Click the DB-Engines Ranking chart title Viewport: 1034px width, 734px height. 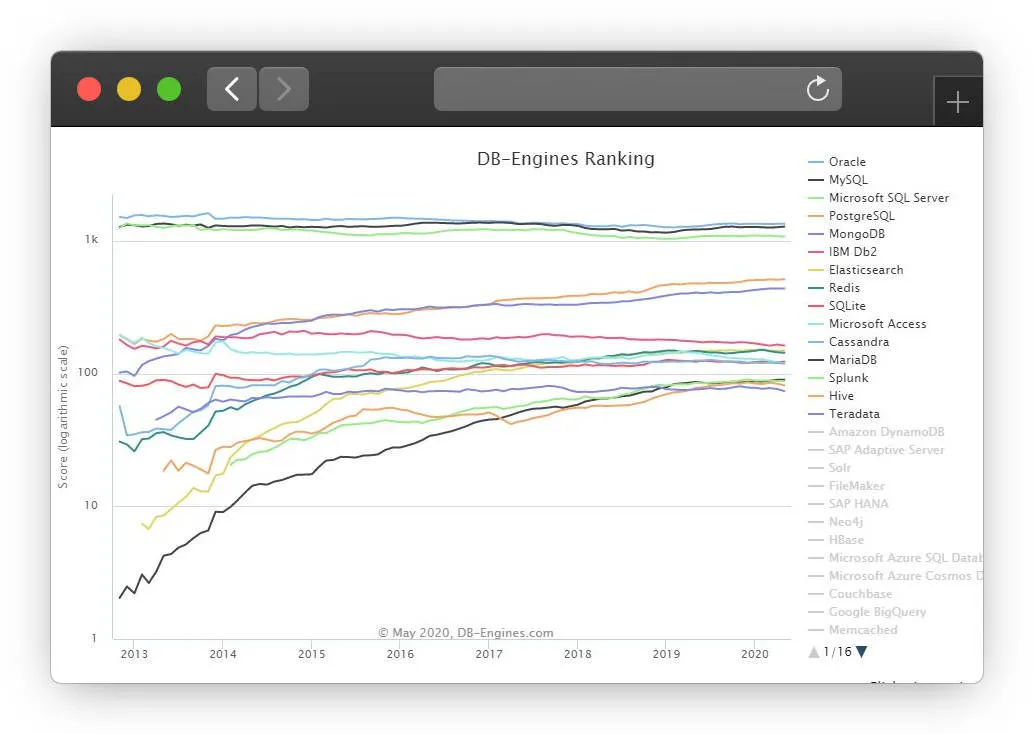[x=566, y=159]
